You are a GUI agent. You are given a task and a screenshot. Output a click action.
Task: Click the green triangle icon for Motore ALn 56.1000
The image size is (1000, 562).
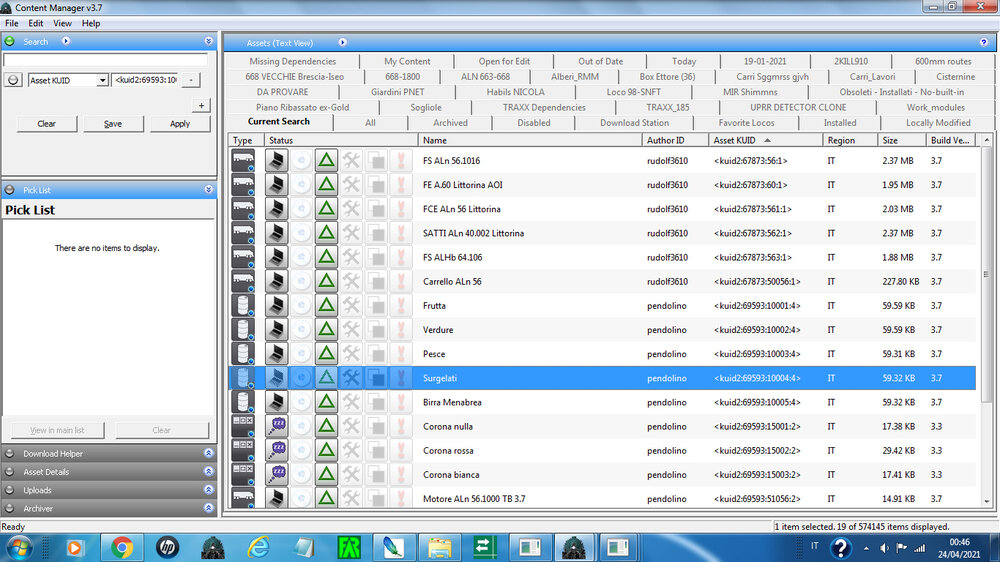pyautogui.click(x=326, y=498)
